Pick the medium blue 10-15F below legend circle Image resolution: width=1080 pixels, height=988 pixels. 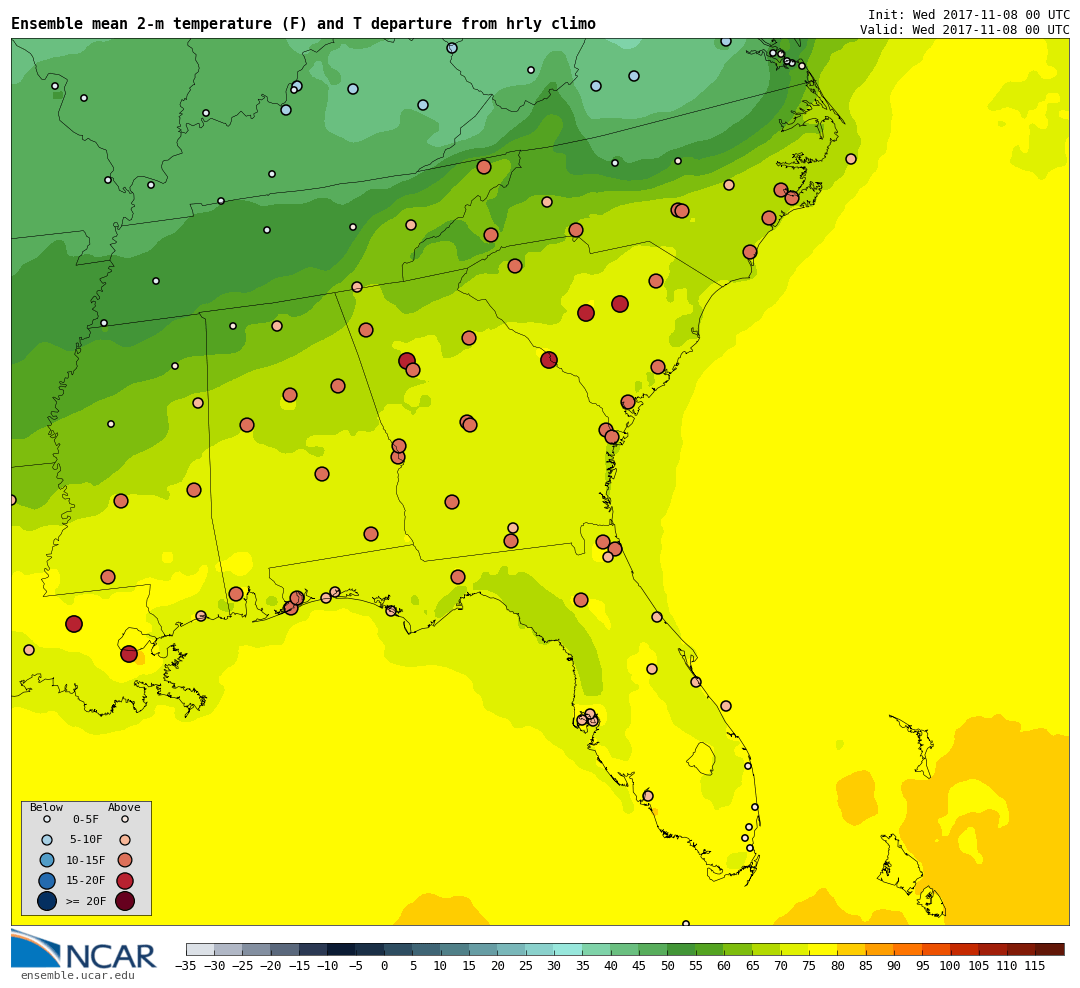[x=47, y=860]
